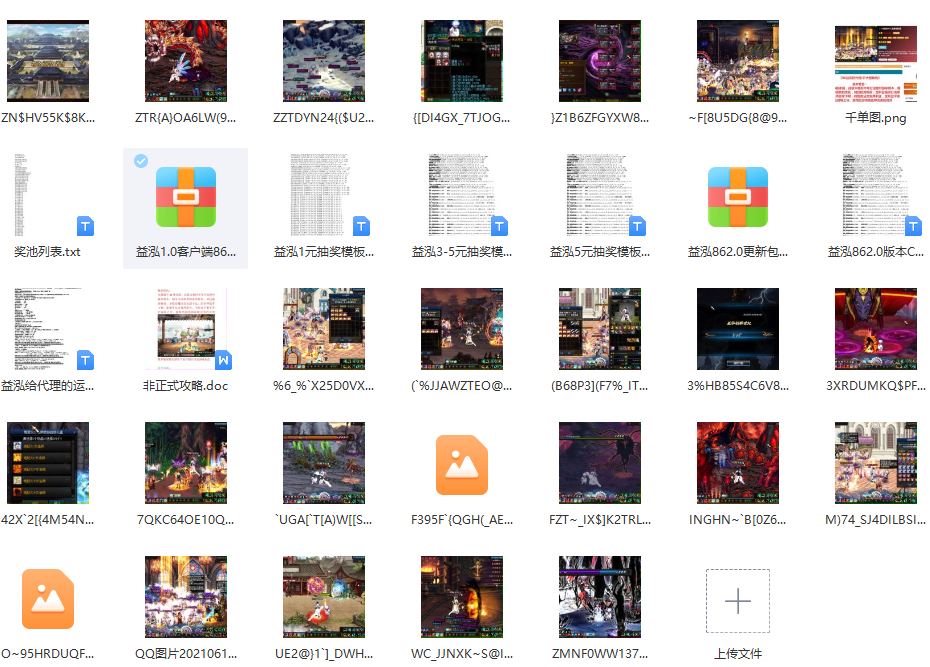Screen dimensions: 930x667
Task: Uncheck the blue checkmark on 益泓1.0客户端
Action: pos(142,161)
